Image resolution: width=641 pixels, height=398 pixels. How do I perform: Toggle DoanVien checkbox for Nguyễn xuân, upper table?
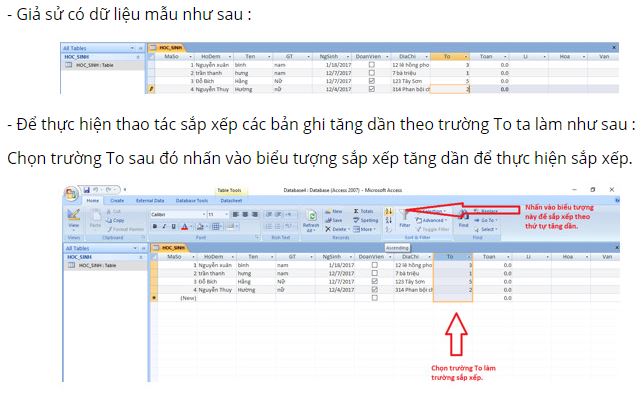pyautogui.click(x=372, y=65)
